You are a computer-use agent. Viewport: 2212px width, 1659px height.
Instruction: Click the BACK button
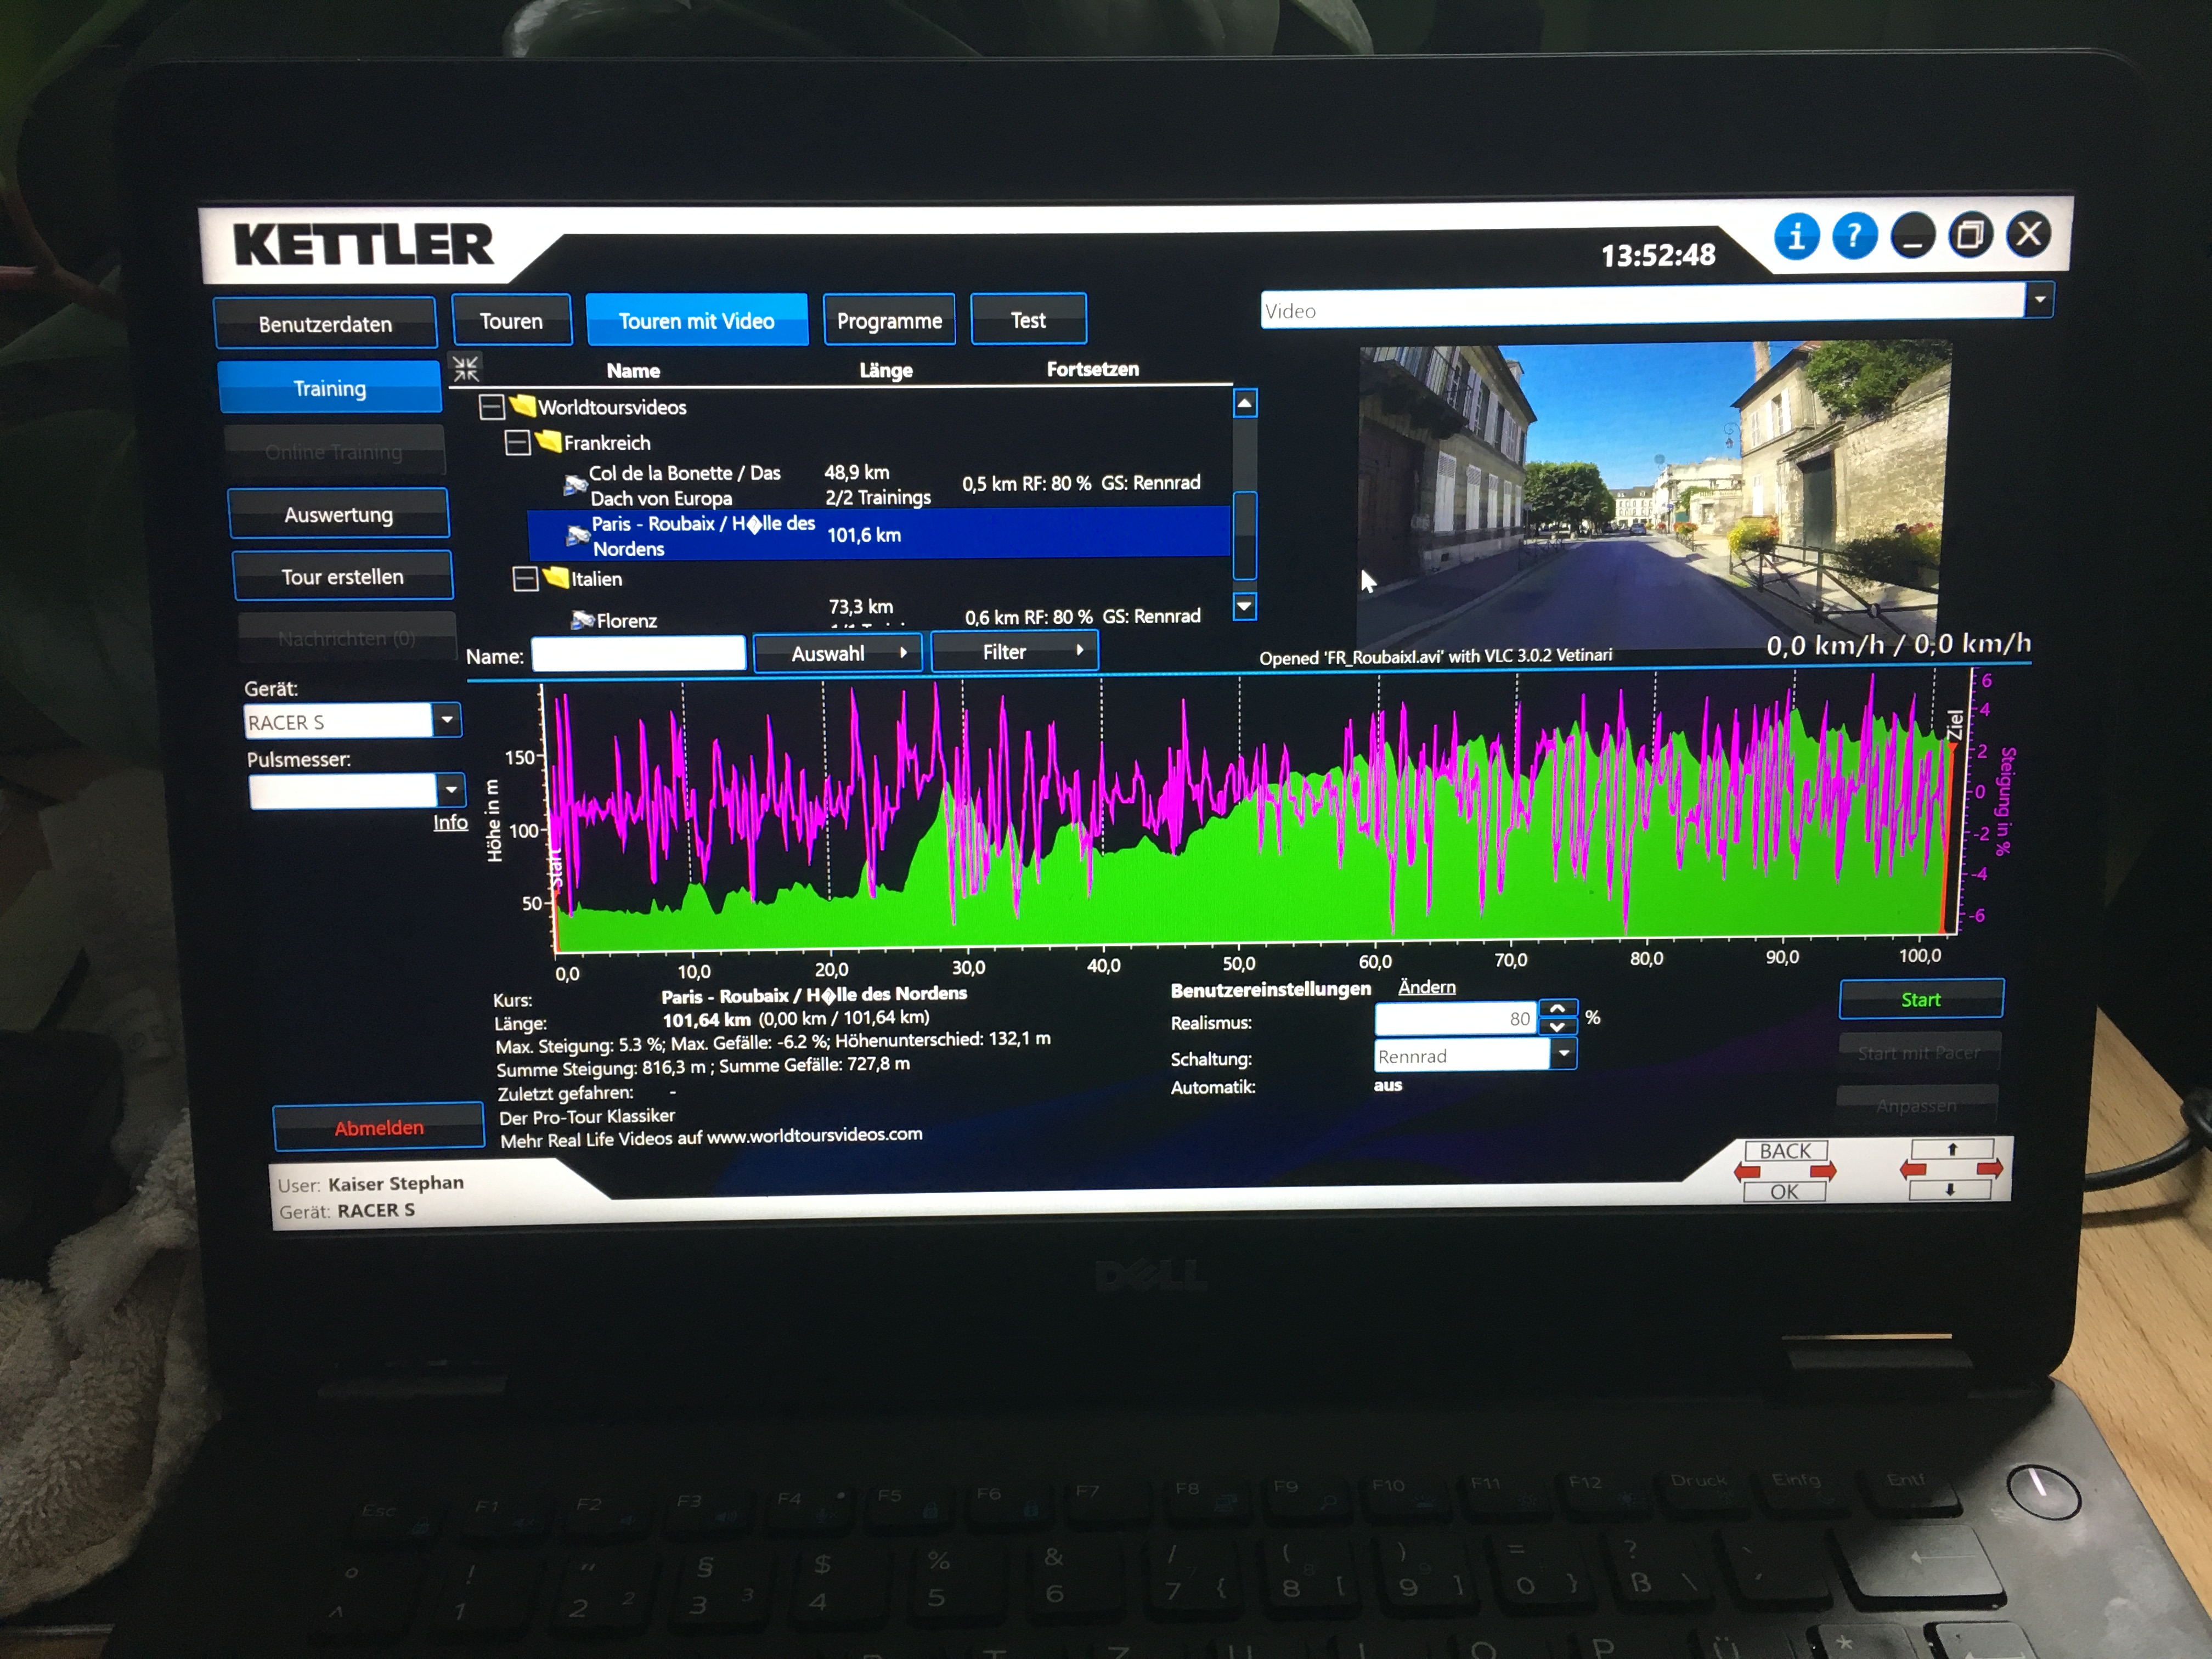click(x=1785, y=1150)
